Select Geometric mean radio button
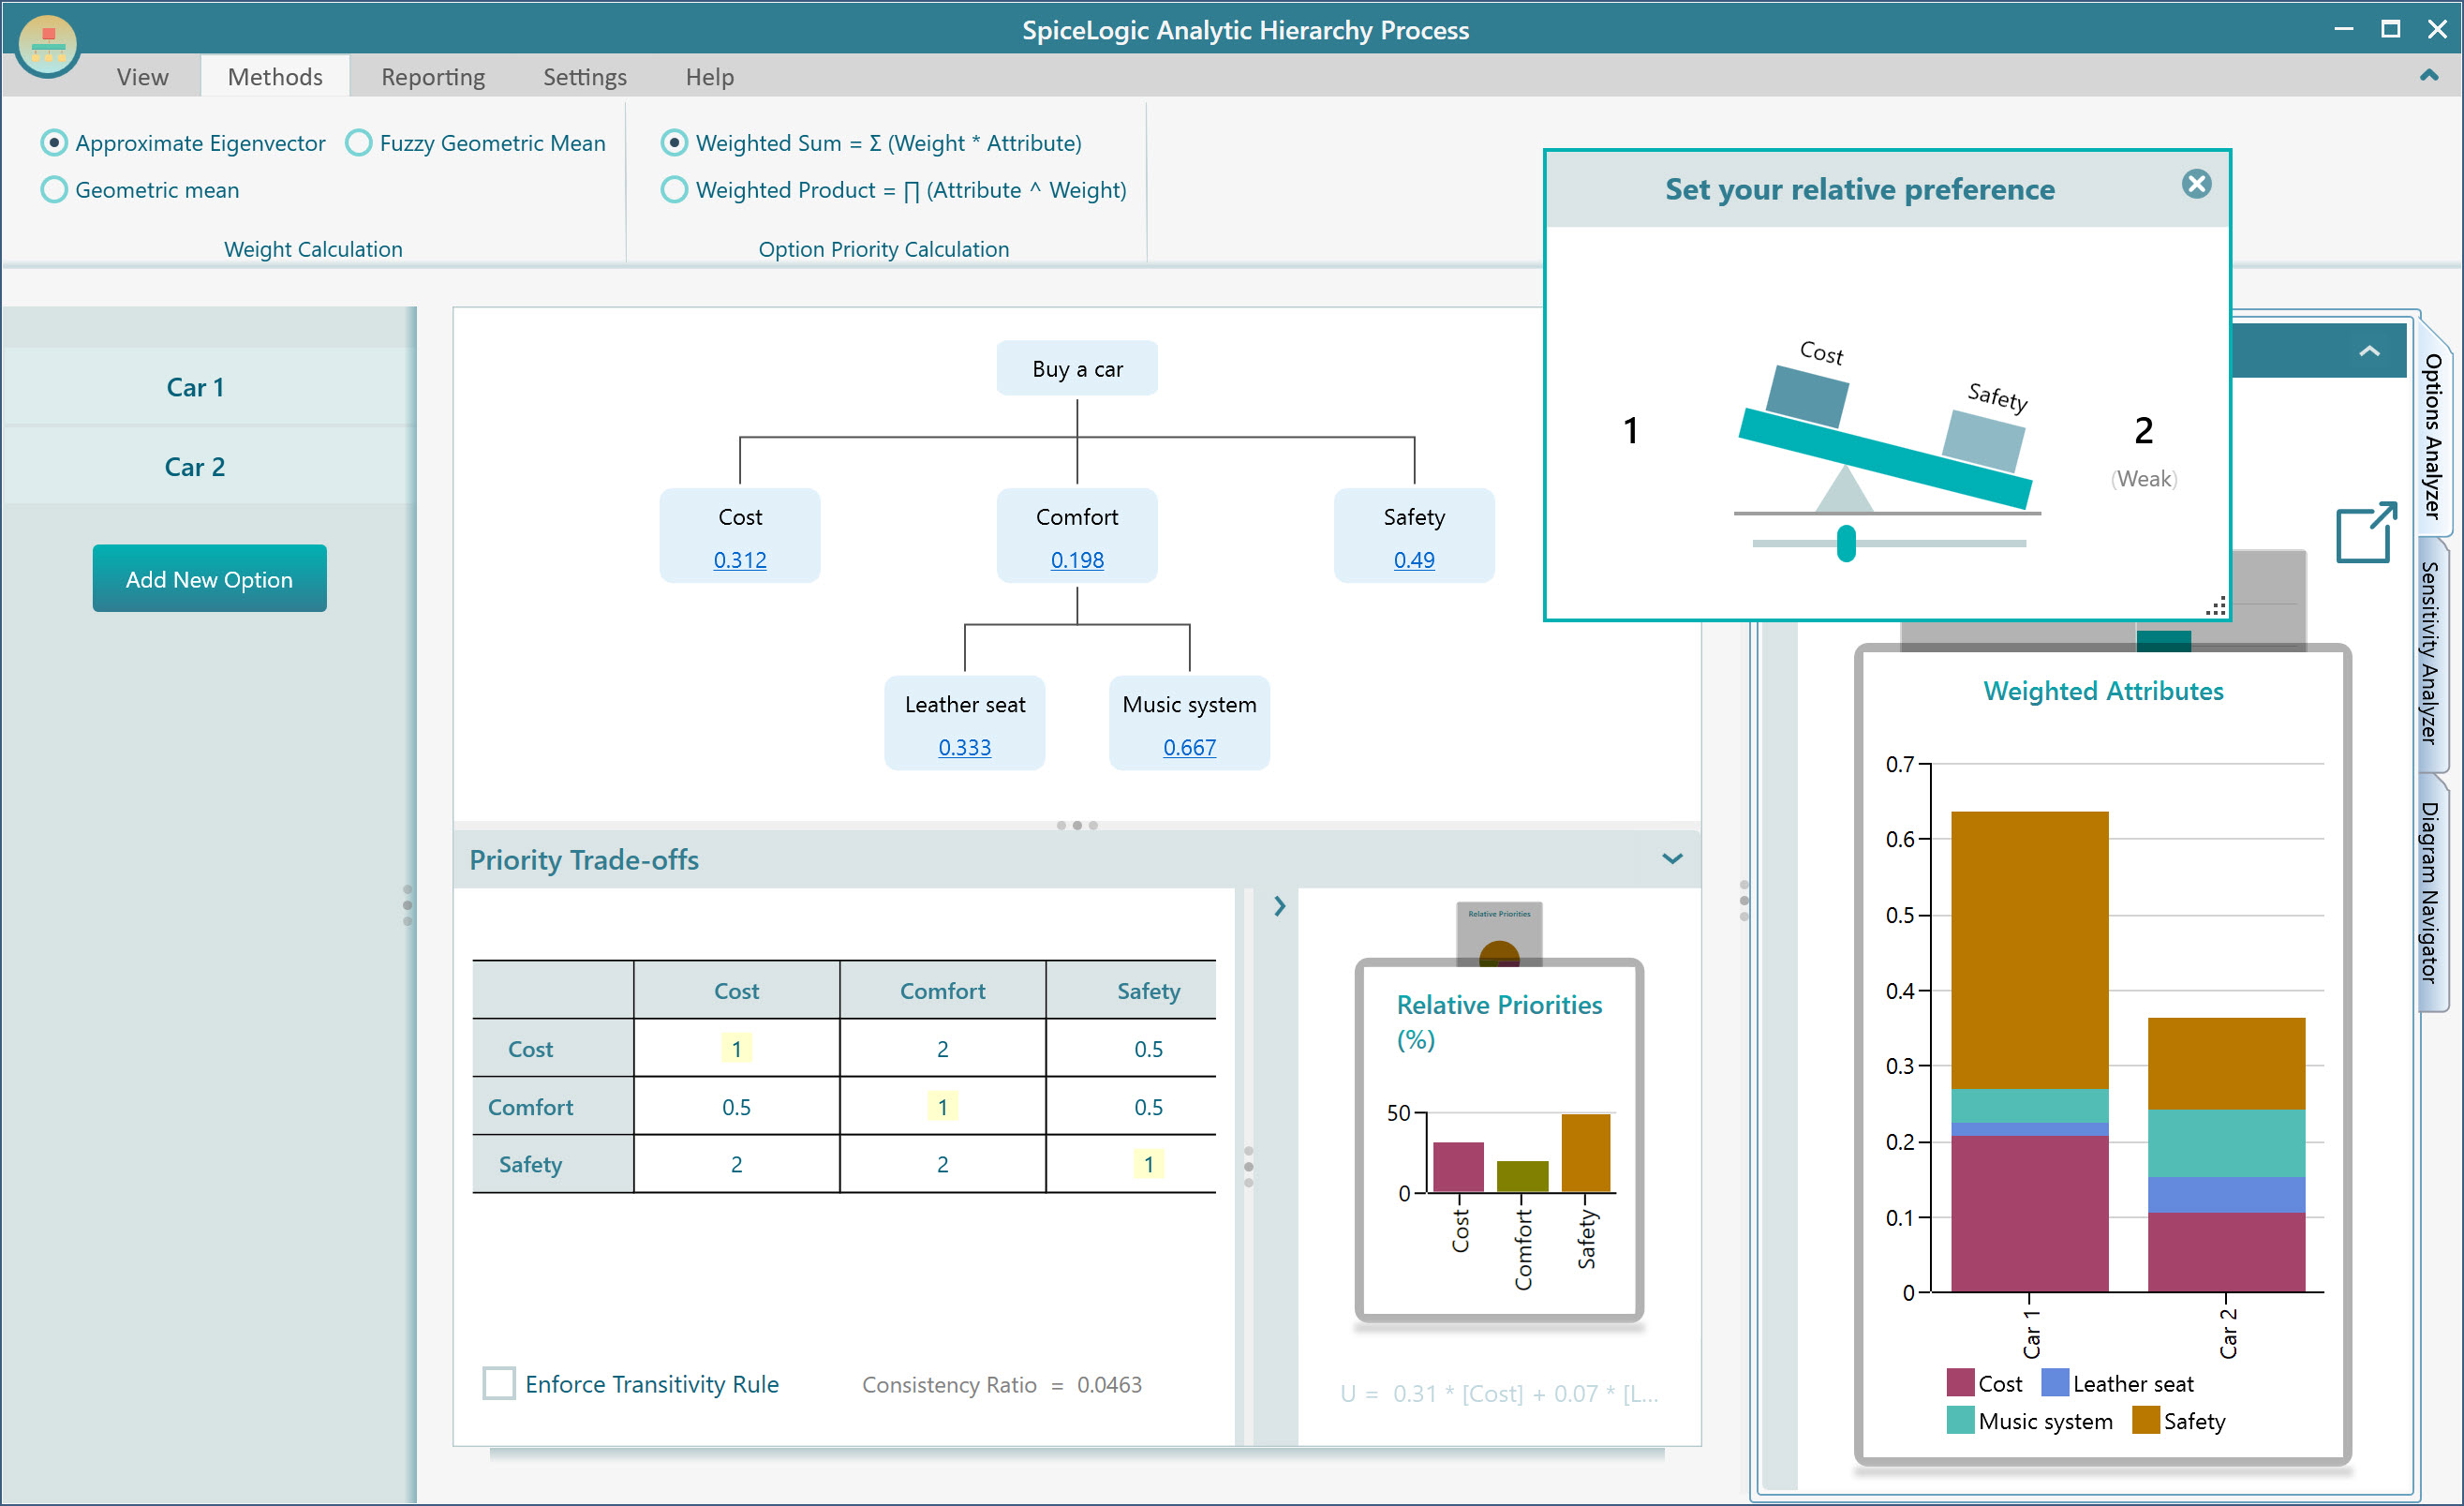 click(54, 190)
